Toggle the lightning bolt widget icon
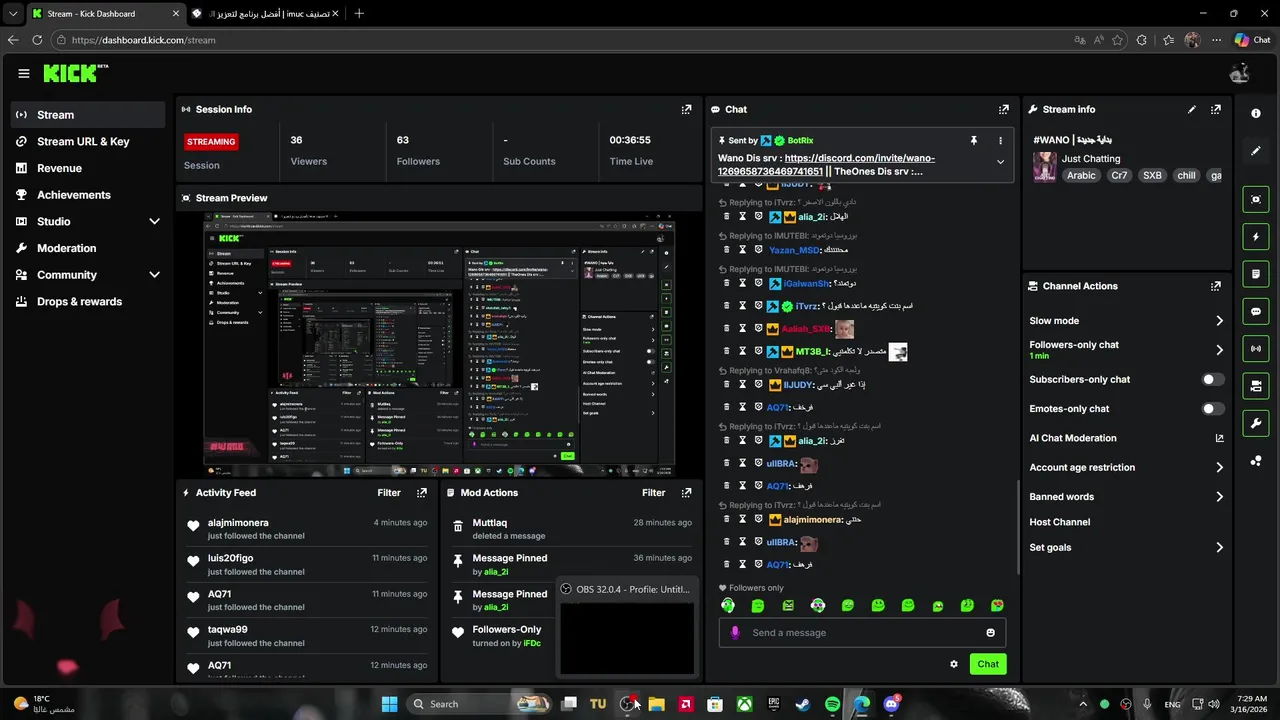The height and width of the screenshot is (720, 1280). coord(1256,237)
